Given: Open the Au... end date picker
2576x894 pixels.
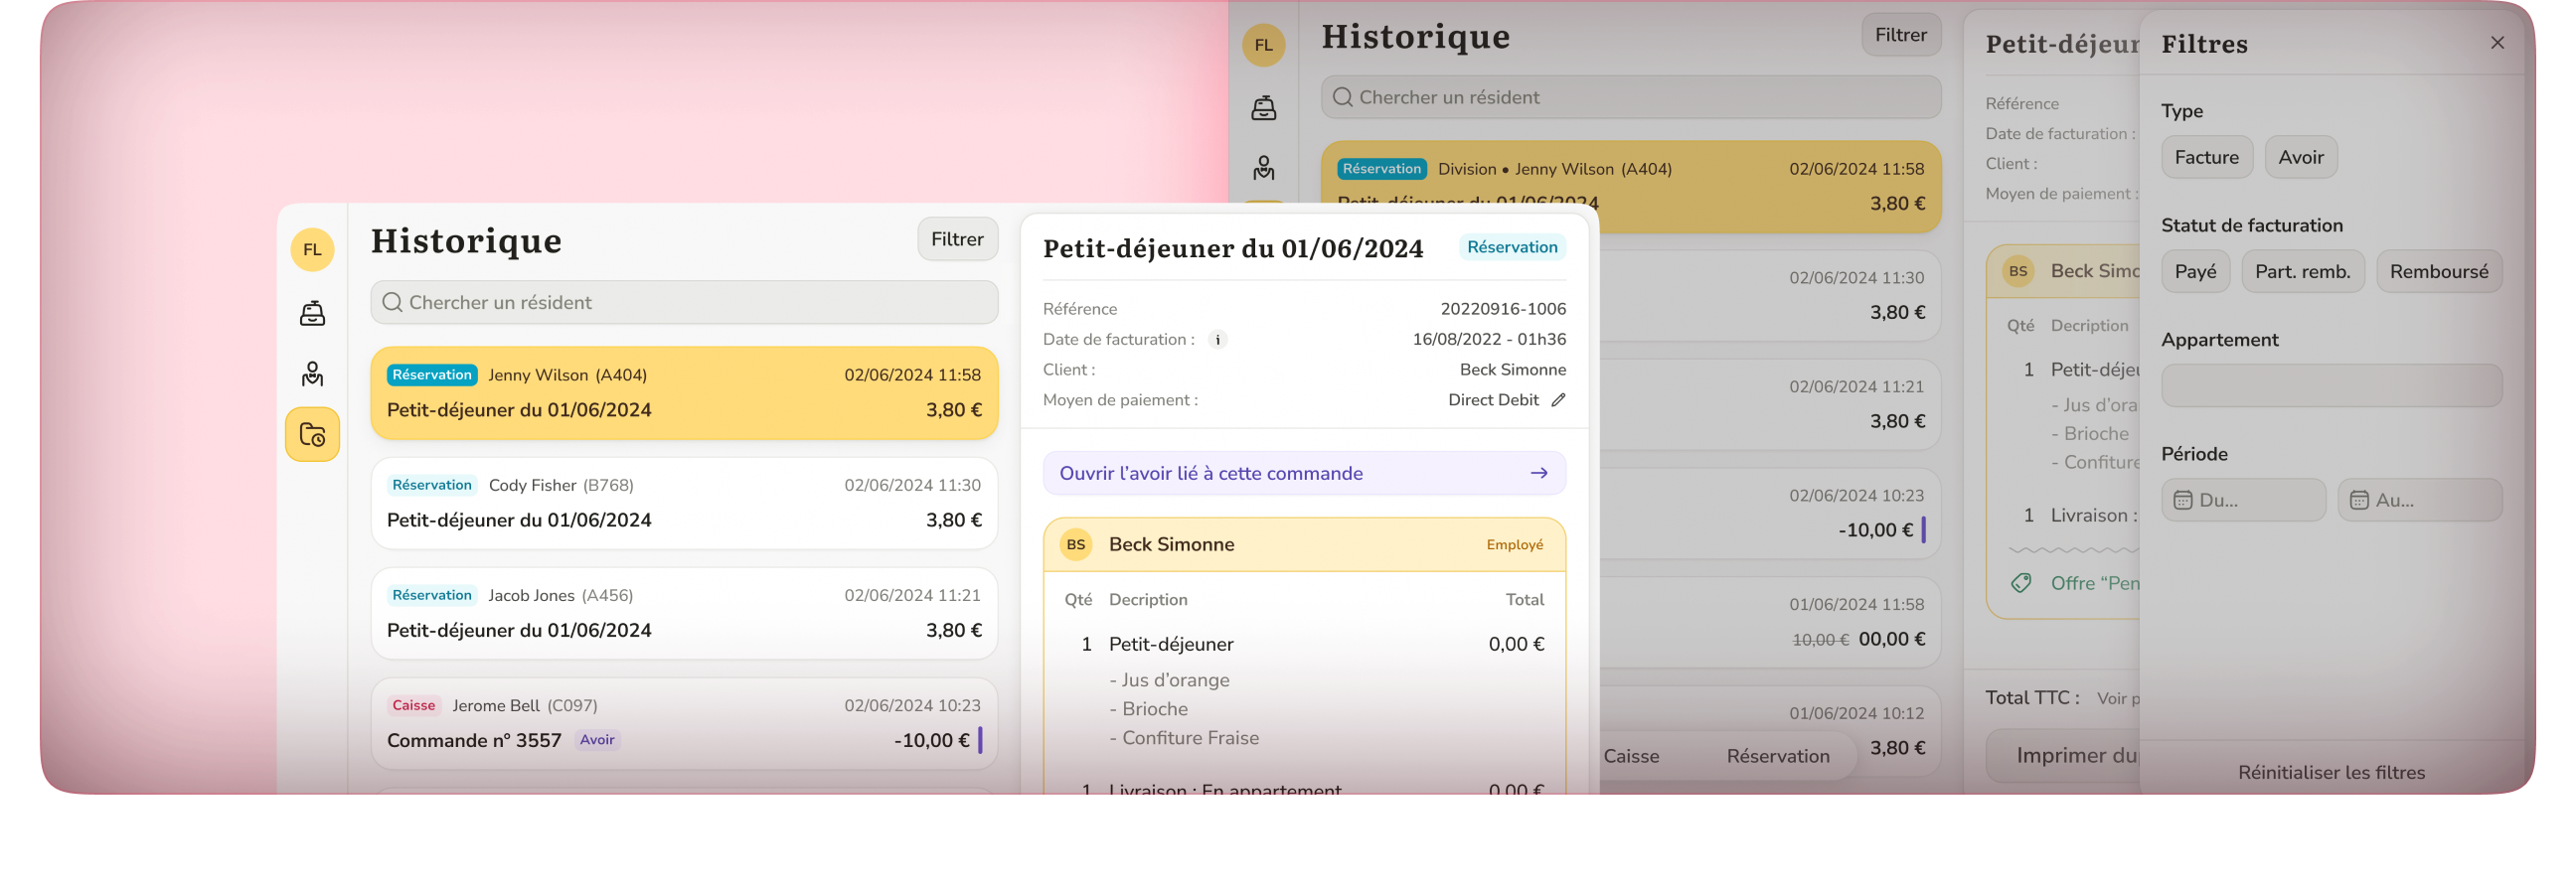Looking at the screenshot, I should tap(2419, 500).
